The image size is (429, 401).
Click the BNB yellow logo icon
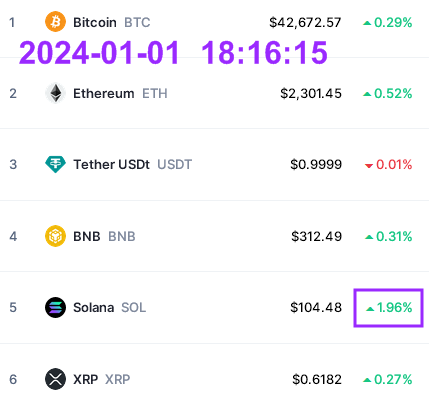point(55,236)
